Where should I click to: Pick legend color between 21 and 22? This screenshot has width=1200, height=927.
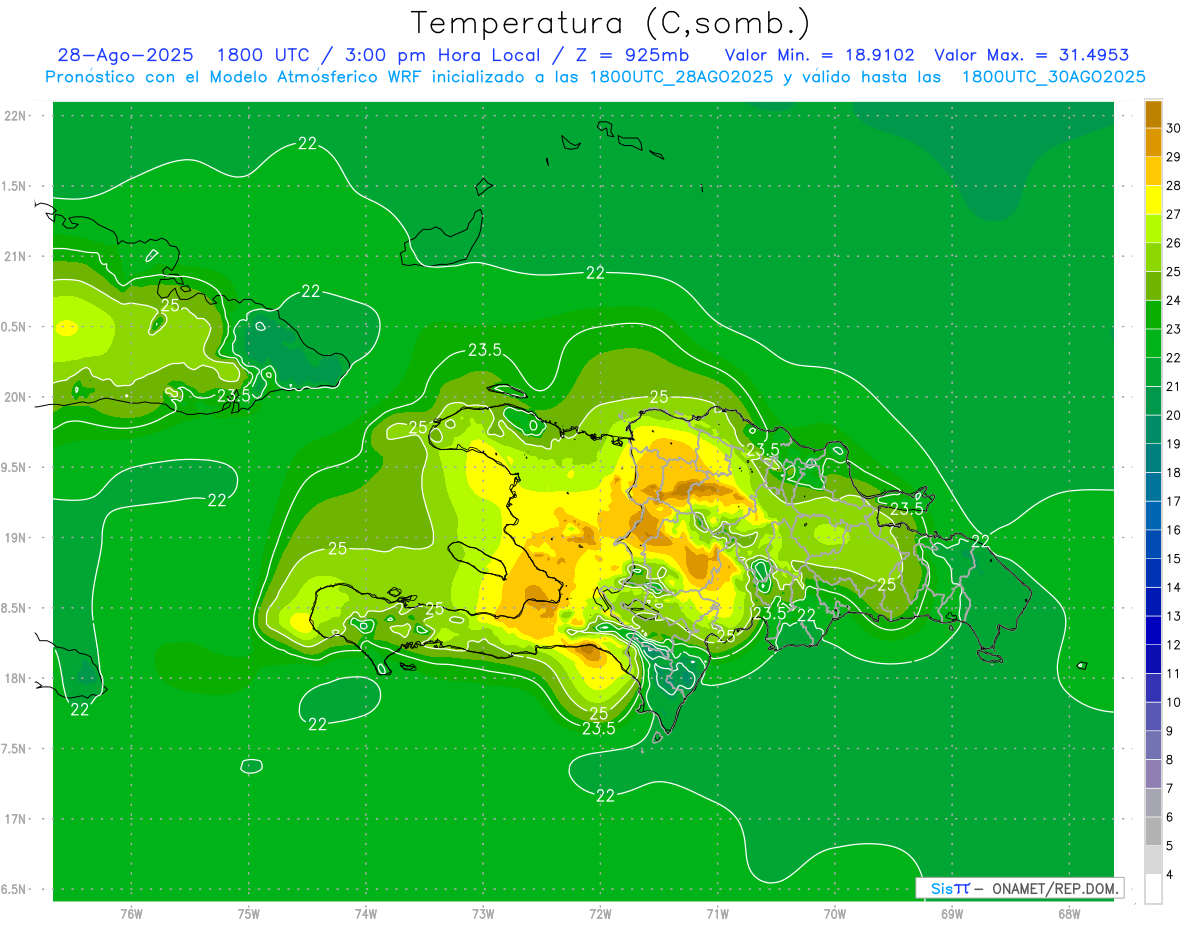pyautogui.click(x=1153, y=372)
